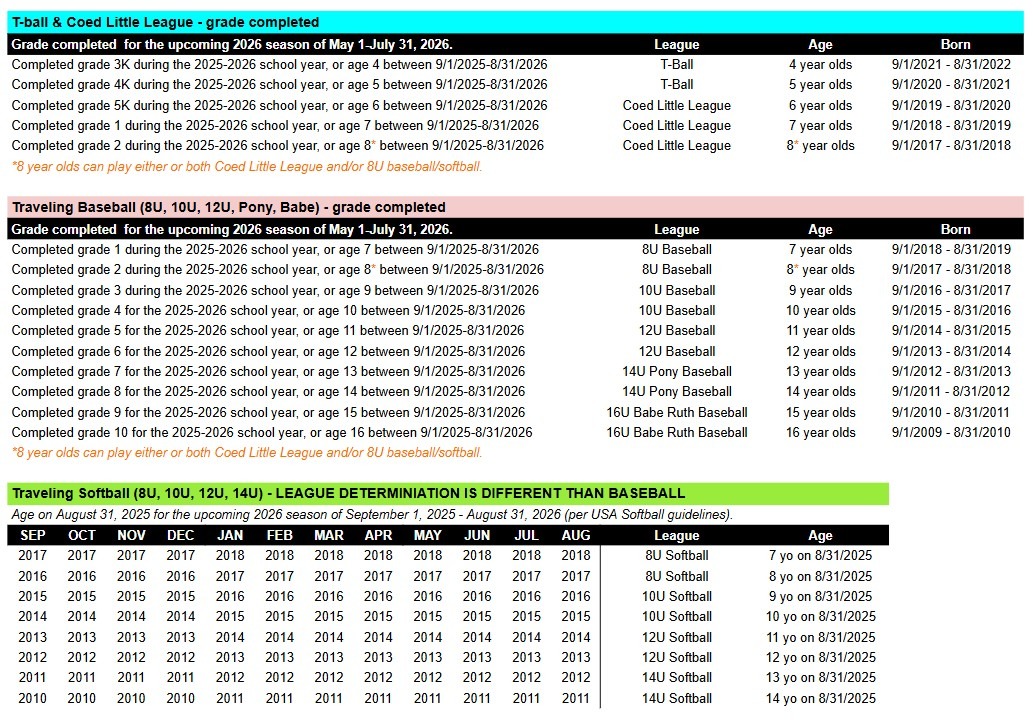Screen dimensions: 1033x722
Task: Select the SEP month column header
Action: click(x=33, y=535)
